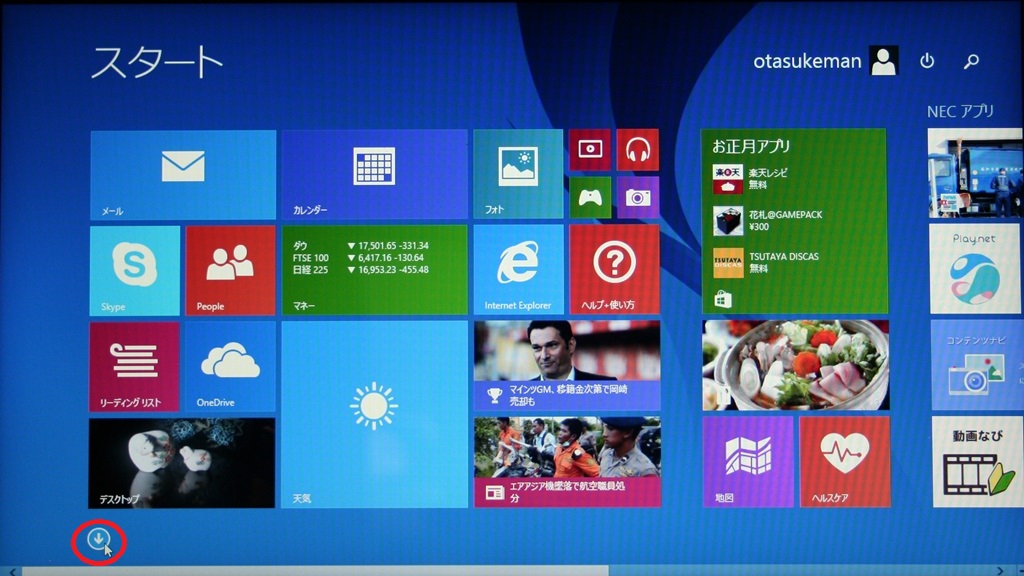The height and width of the screenshot is (576, 1024).
Task: Select 花札@GAMEPACK in the Store tile
Action: [x=767, y=221]
